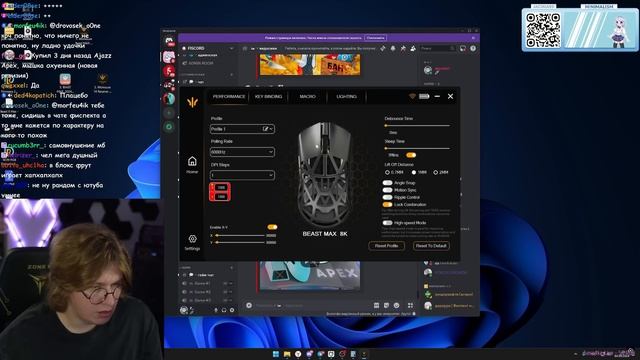Screen dimensions: 640x360
Task: Select the 0.7MM lift off distance
Action: (x=387, y=172)
